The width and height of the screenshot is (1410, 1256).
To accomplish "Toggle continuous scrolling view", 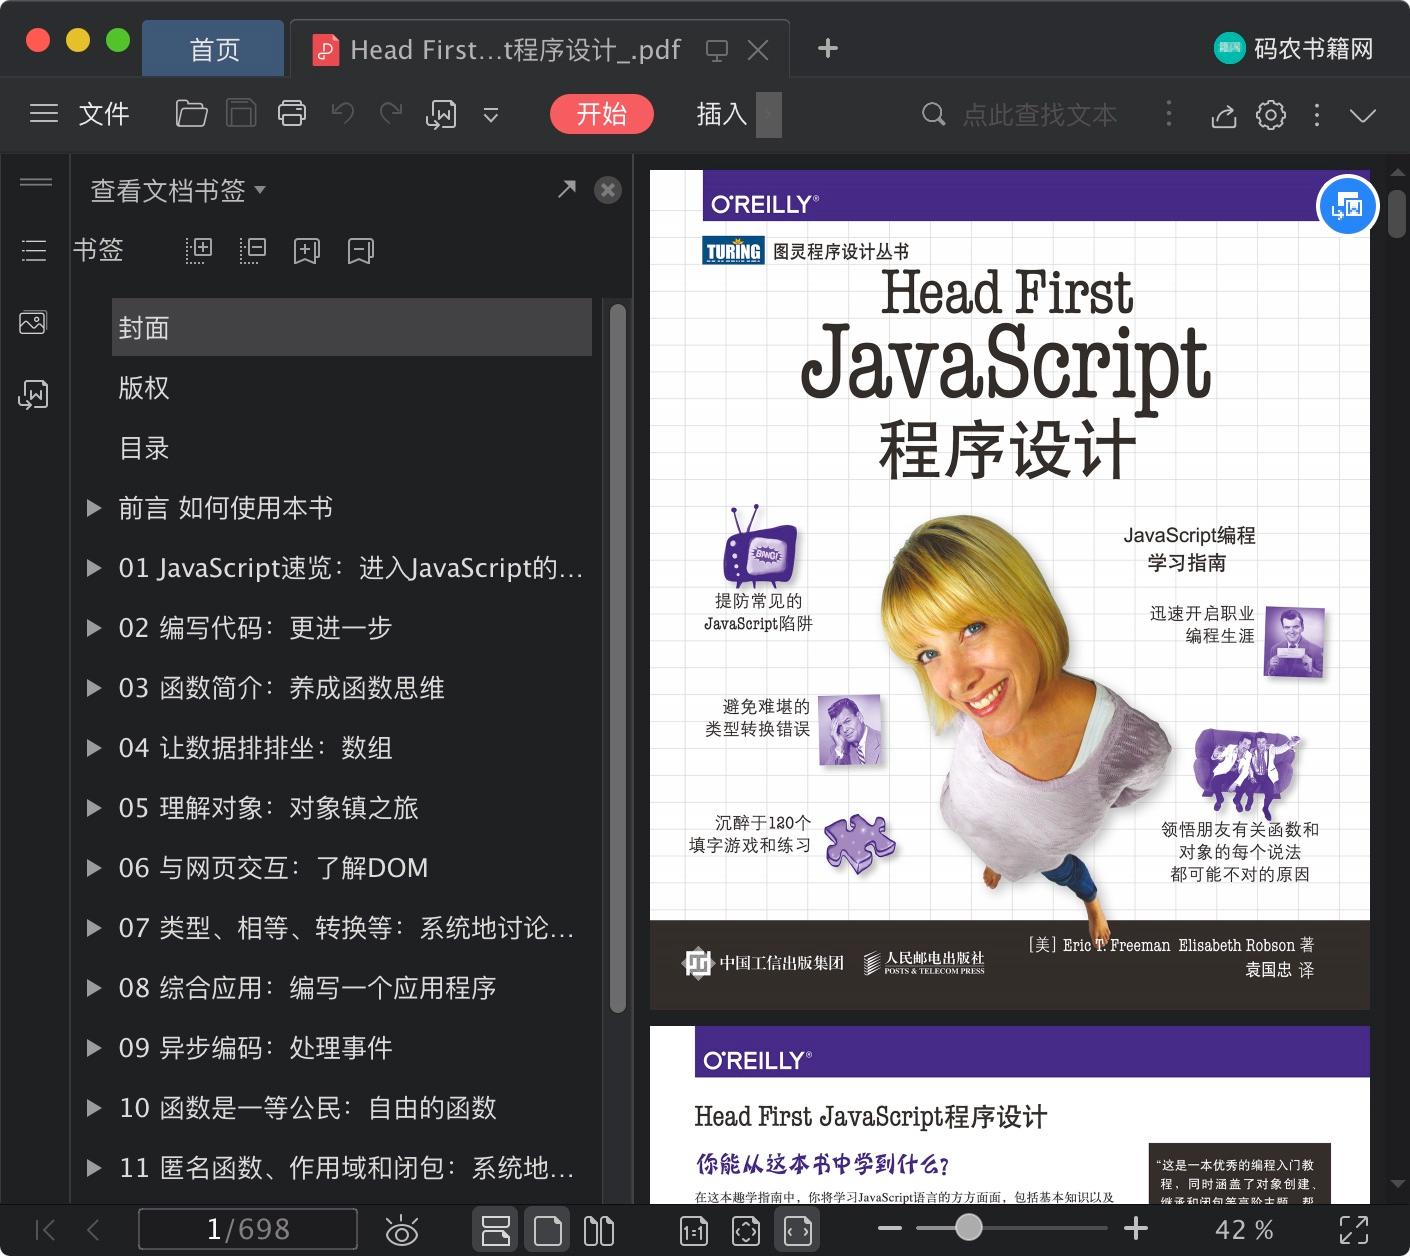I will pos(496,1229).
